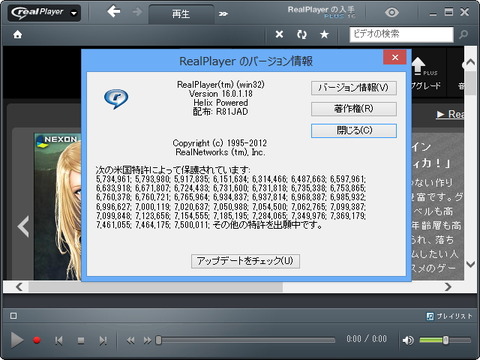Stop playback with the square button
Screen dimensions: 480x360
81,340
